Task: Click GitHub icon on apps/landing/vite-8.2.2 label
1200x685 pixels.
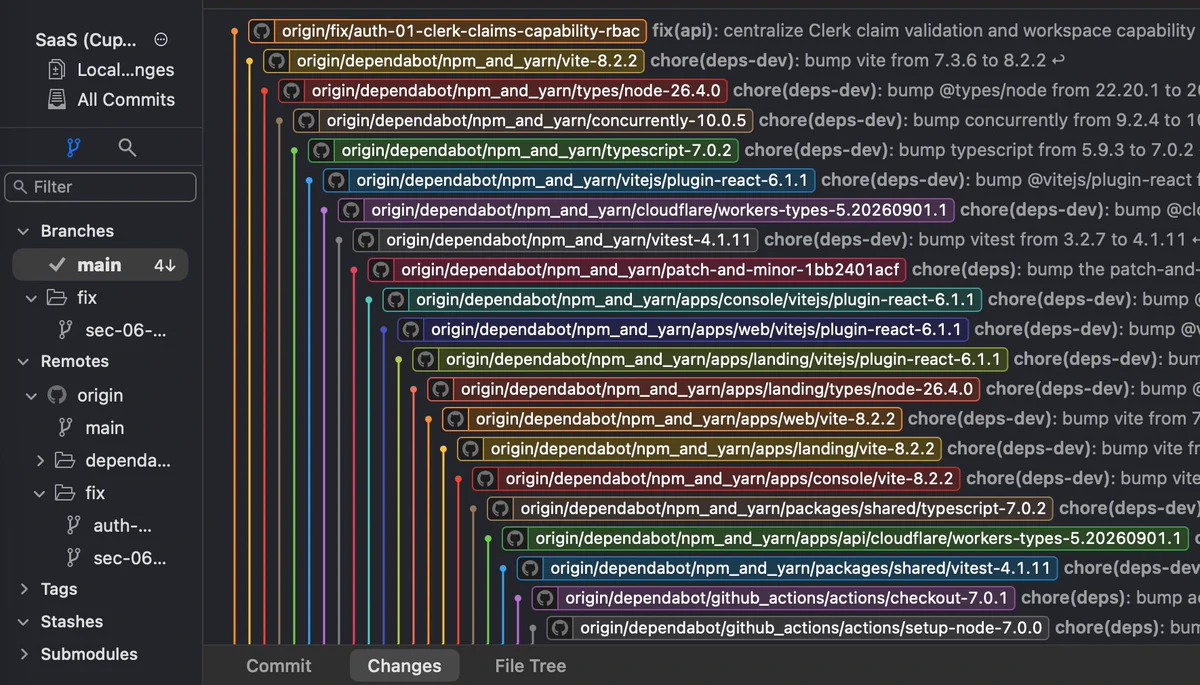Action: coord(472,449)
